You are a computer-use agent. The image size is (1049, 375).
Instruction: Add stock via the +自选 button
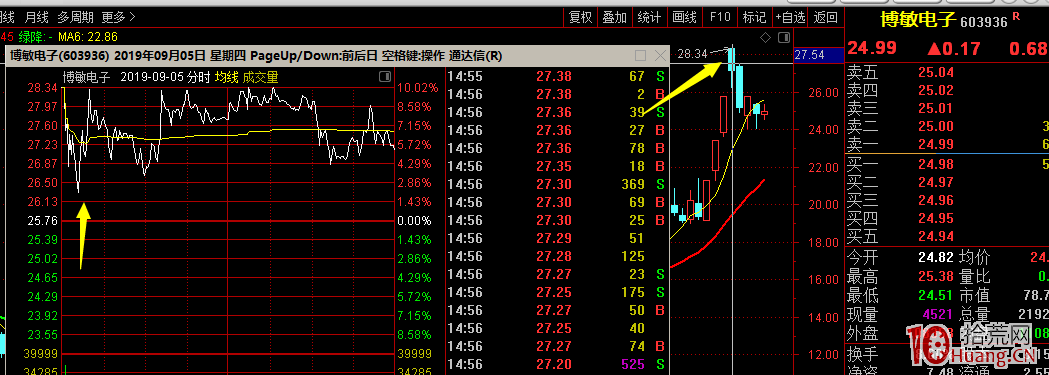(791, 17)
